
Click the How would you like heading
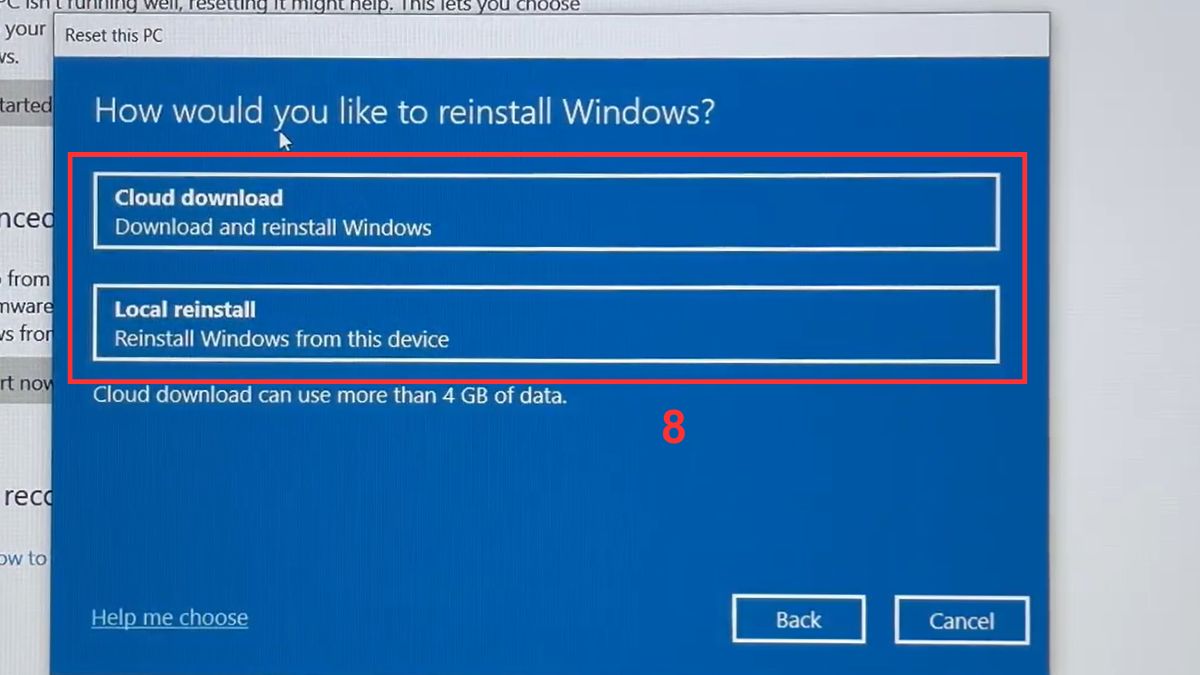click(404, 111)
